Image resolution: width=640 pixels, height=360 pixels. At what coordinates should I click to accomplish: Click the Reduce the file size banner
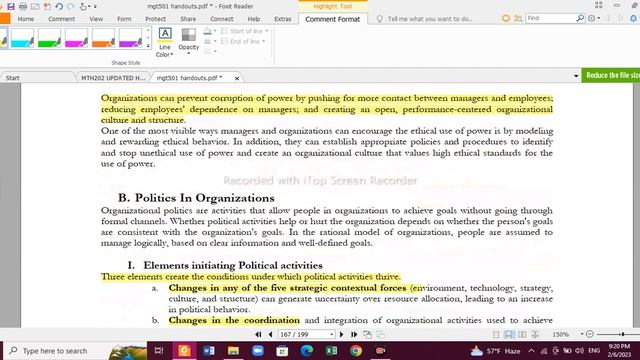pos(611,76)
